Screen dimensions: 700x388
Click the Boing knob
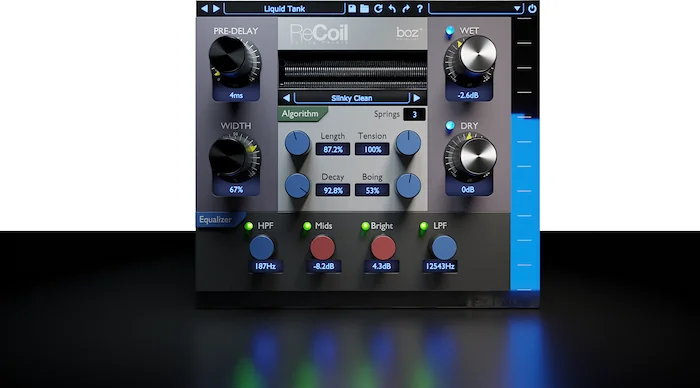pos(408,185)
